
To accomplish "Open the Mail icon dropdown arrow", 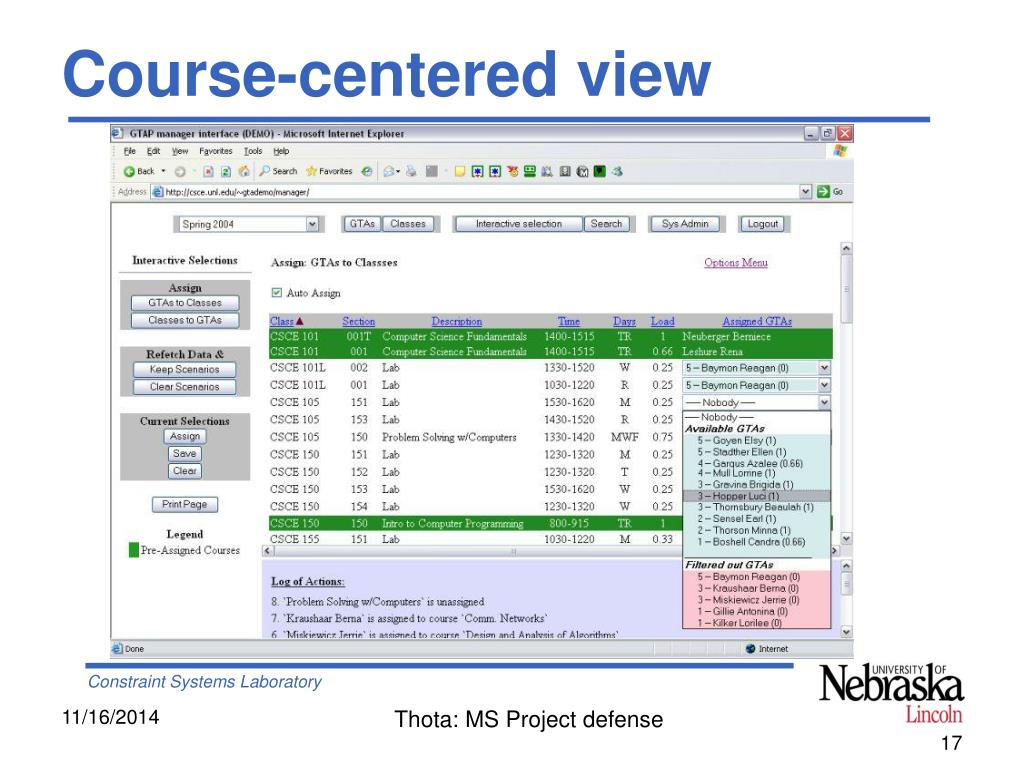I will pos(398,172).
